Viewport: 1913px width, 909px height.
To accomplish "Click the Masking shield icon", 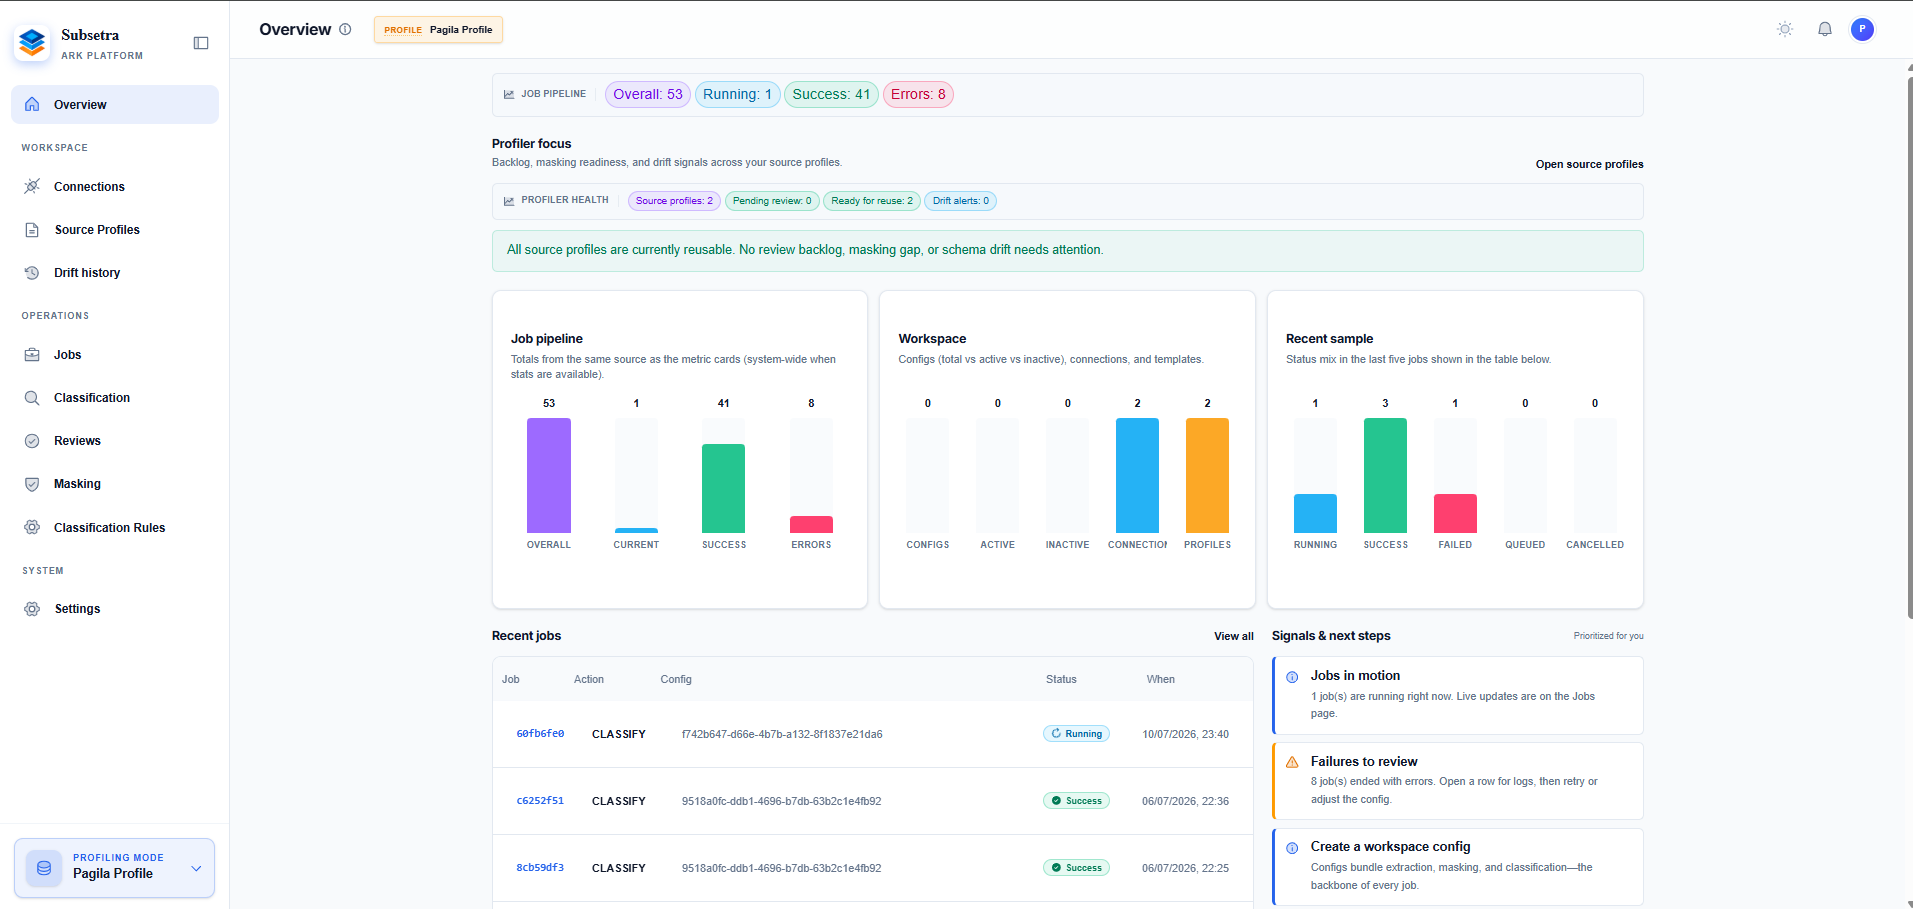I will coord(32,483).
